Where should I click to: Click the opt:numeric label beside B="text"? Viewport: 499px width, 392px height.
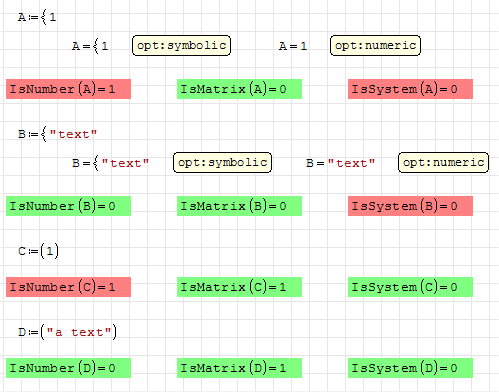pyautogui.click(x=443, y=163)
